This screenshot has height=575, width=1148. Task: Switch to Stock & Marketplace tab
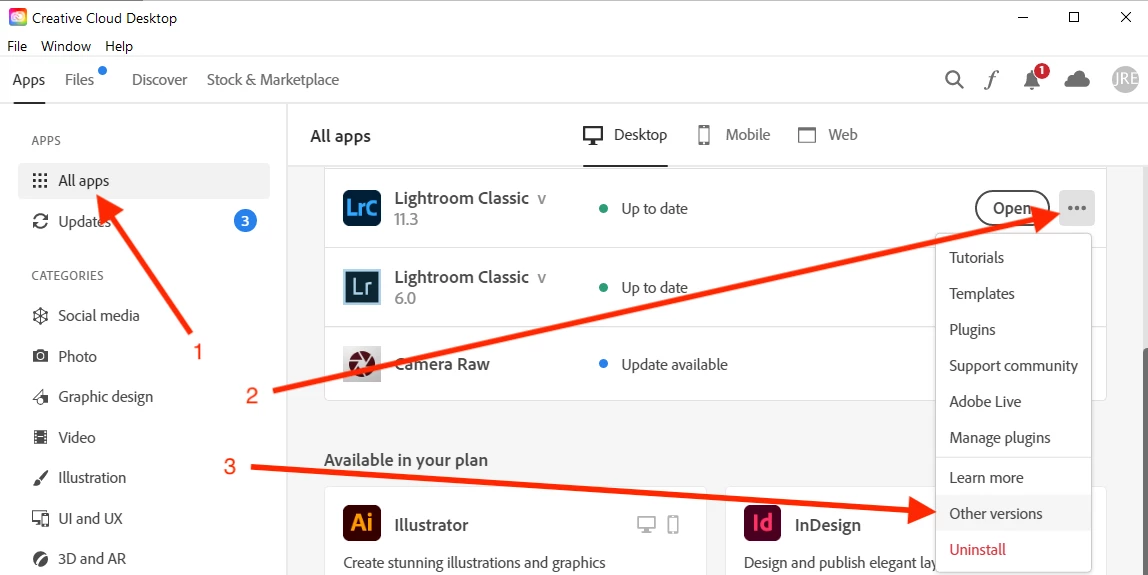click(x=272, y=80)
